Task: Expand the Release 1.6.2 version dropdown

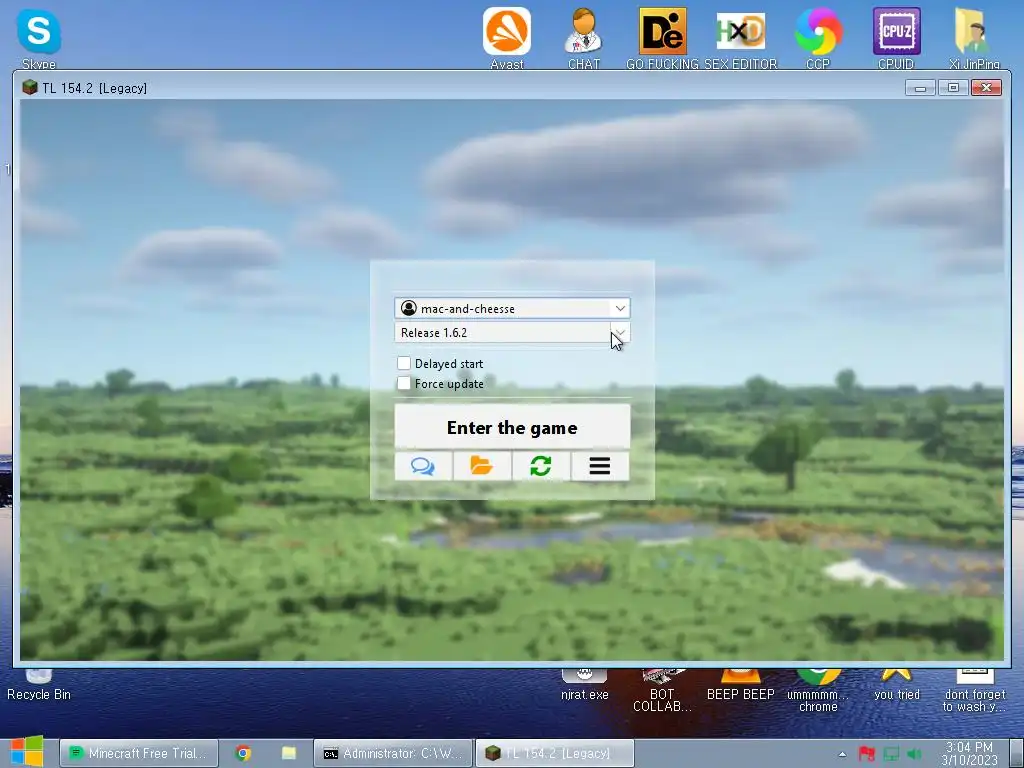Action: (620, 332)
